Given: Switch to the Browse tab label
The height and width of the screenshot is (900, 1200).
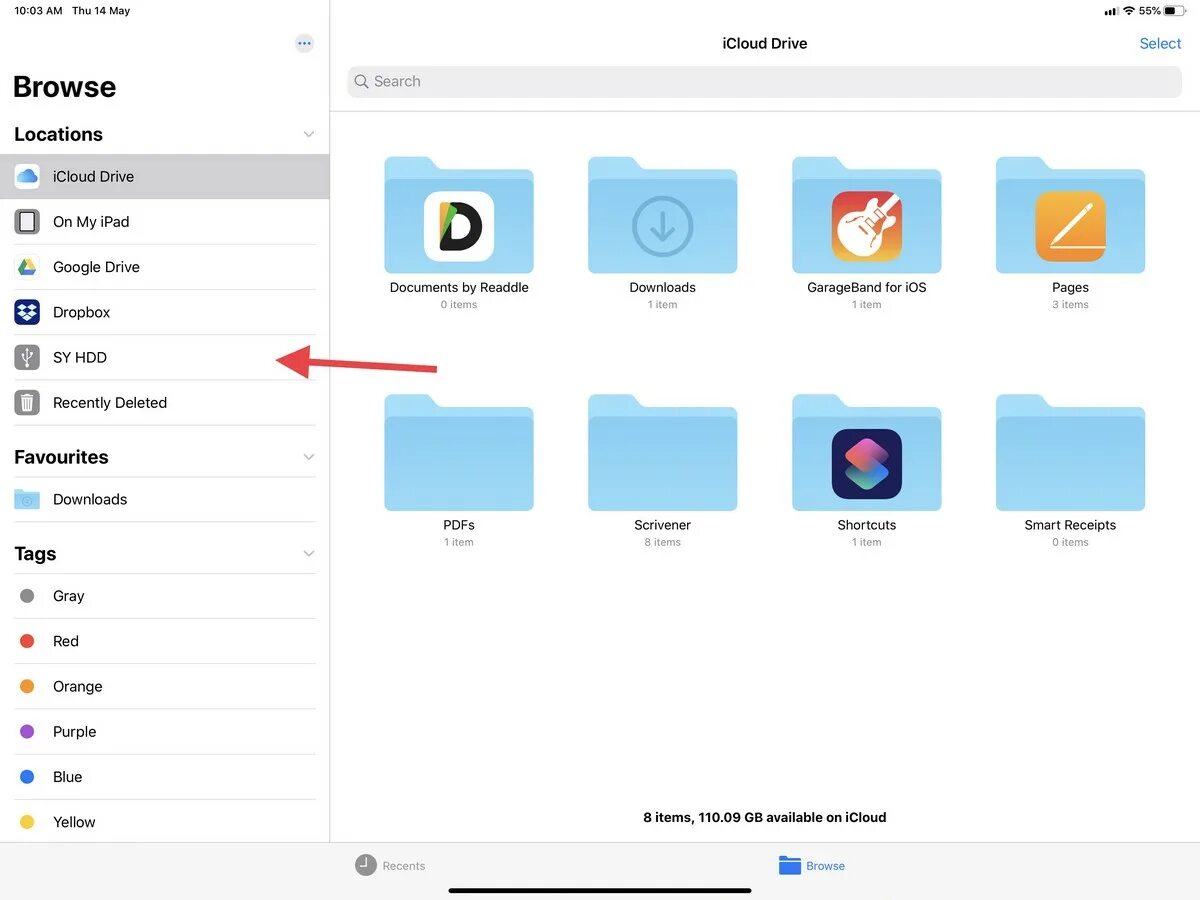Looking at the screenshot, I should 826,866.
